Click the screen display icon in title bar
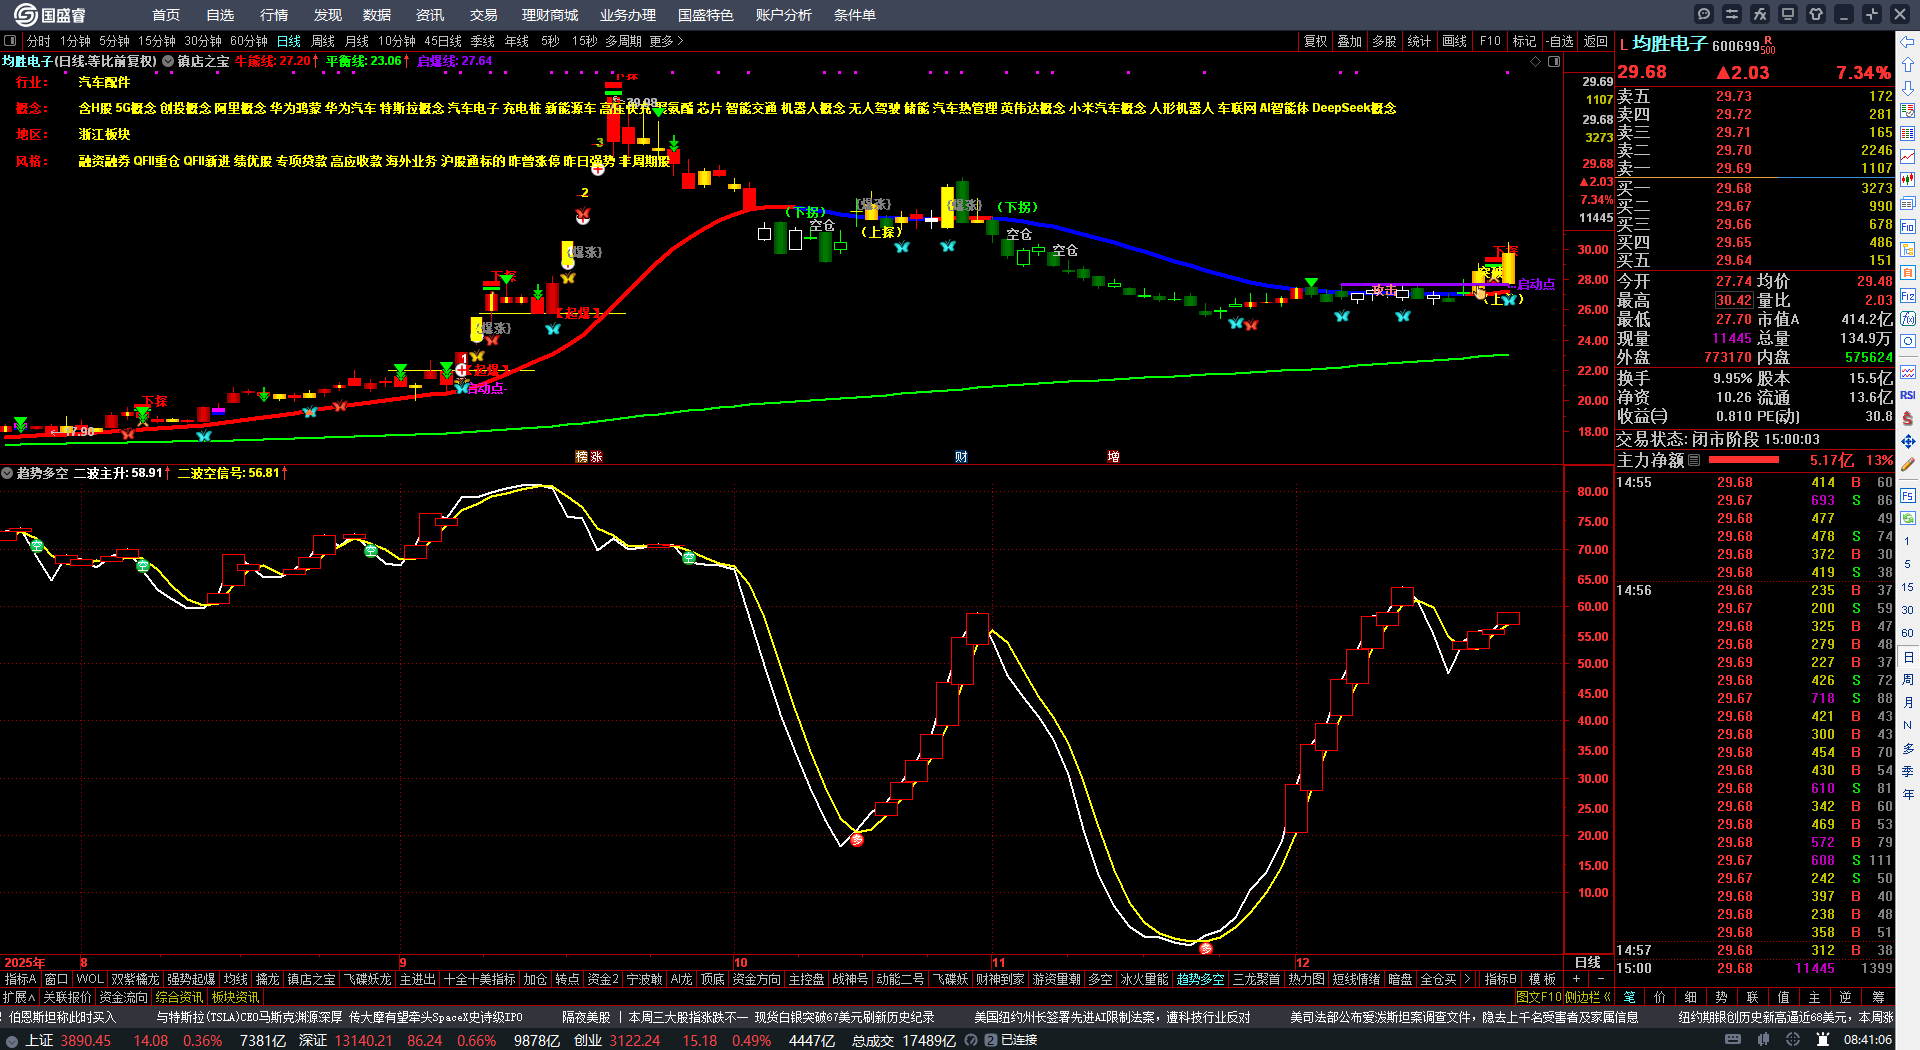 coord(1788,14)
